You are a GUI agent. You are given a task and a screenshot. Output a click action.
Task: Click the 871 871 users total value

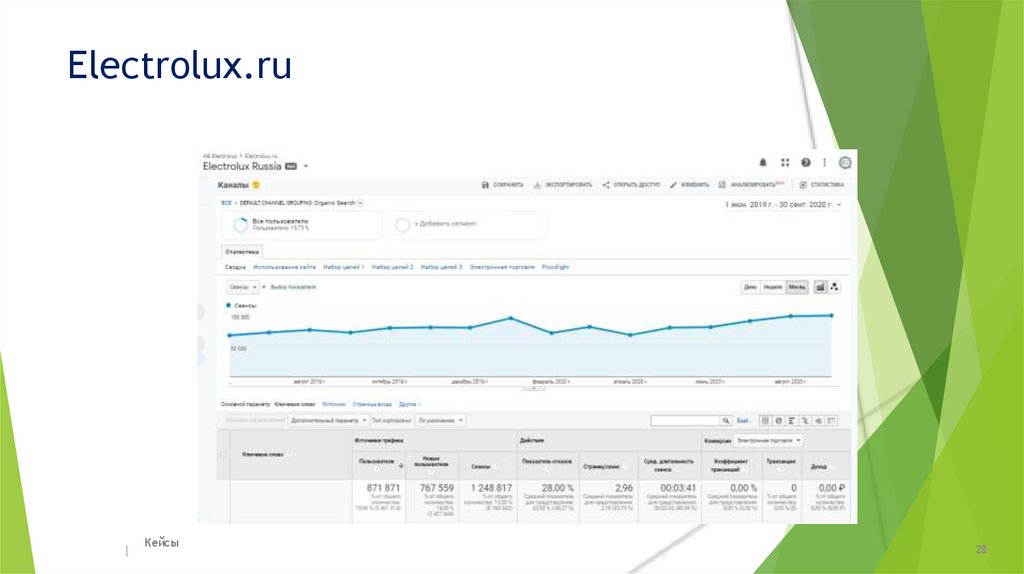383,488
